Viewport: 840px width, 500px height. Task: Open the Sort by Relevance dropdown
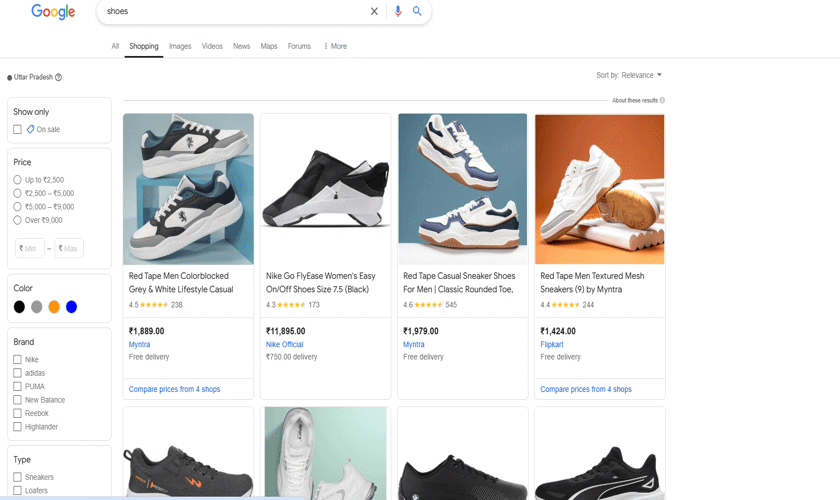click(629, 75)
